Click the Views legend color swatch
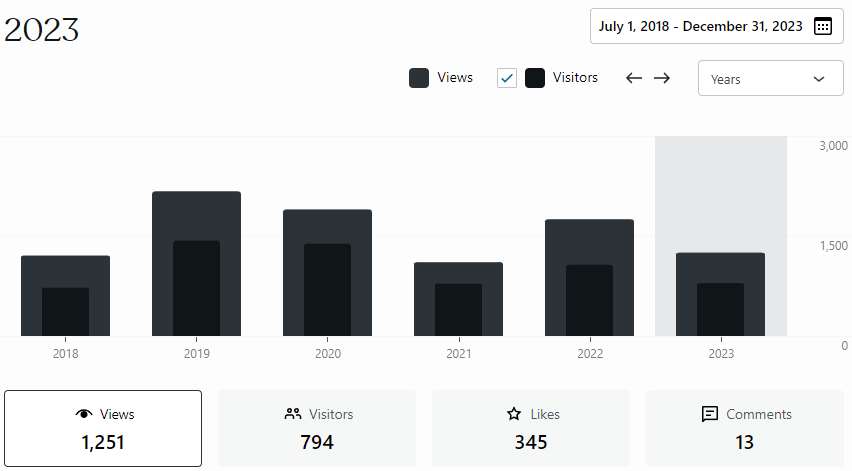This screenshot has height=471, width=852. click(419, 78)
